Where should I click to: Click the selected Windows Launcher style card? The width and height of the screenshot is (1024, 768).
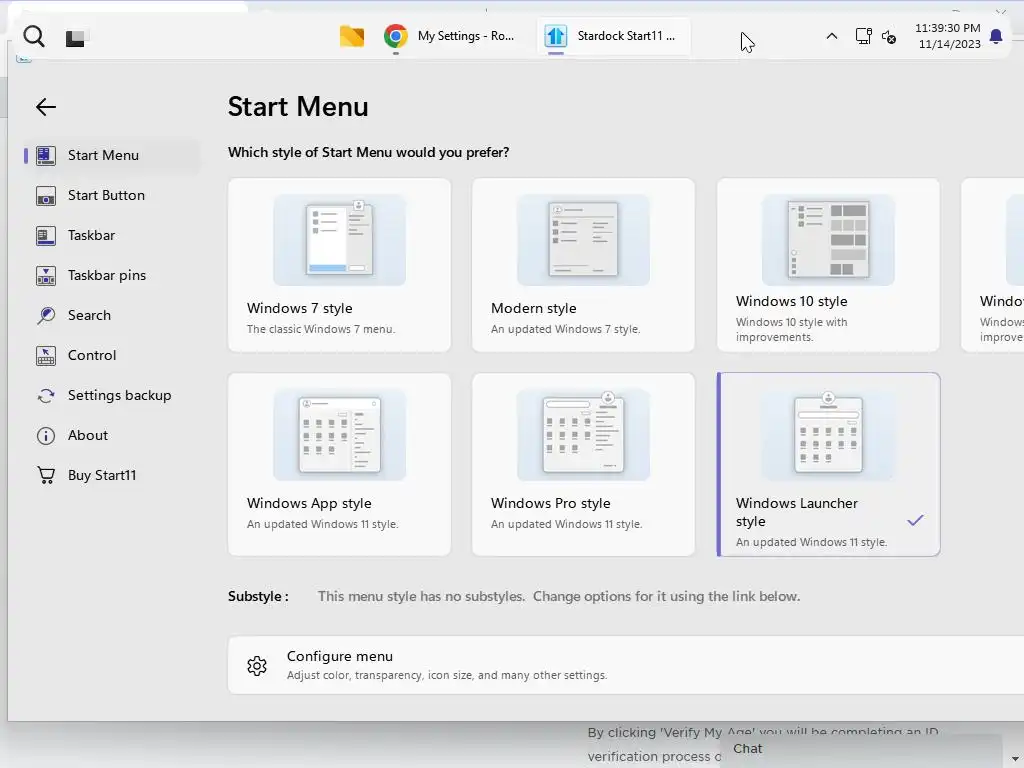(828, 464)
